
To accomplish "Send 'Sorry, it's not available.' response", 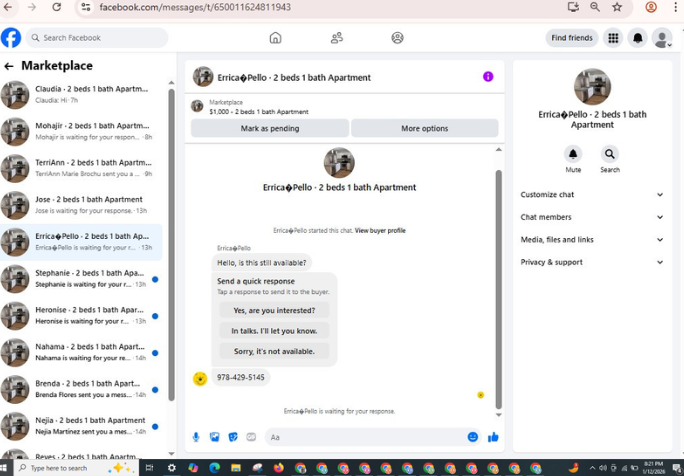I will 274,351.
